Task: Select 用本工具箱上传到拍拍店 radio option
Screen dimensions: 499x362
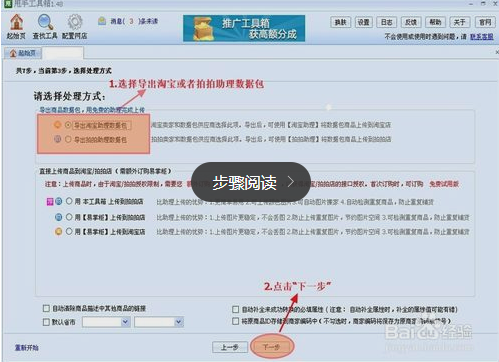Action: coord(69,201)
